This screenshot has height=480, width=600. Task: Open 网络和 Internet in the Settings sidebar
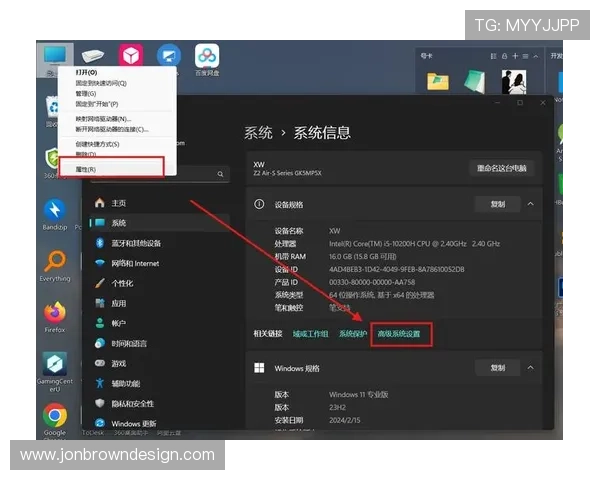point(159,263)
